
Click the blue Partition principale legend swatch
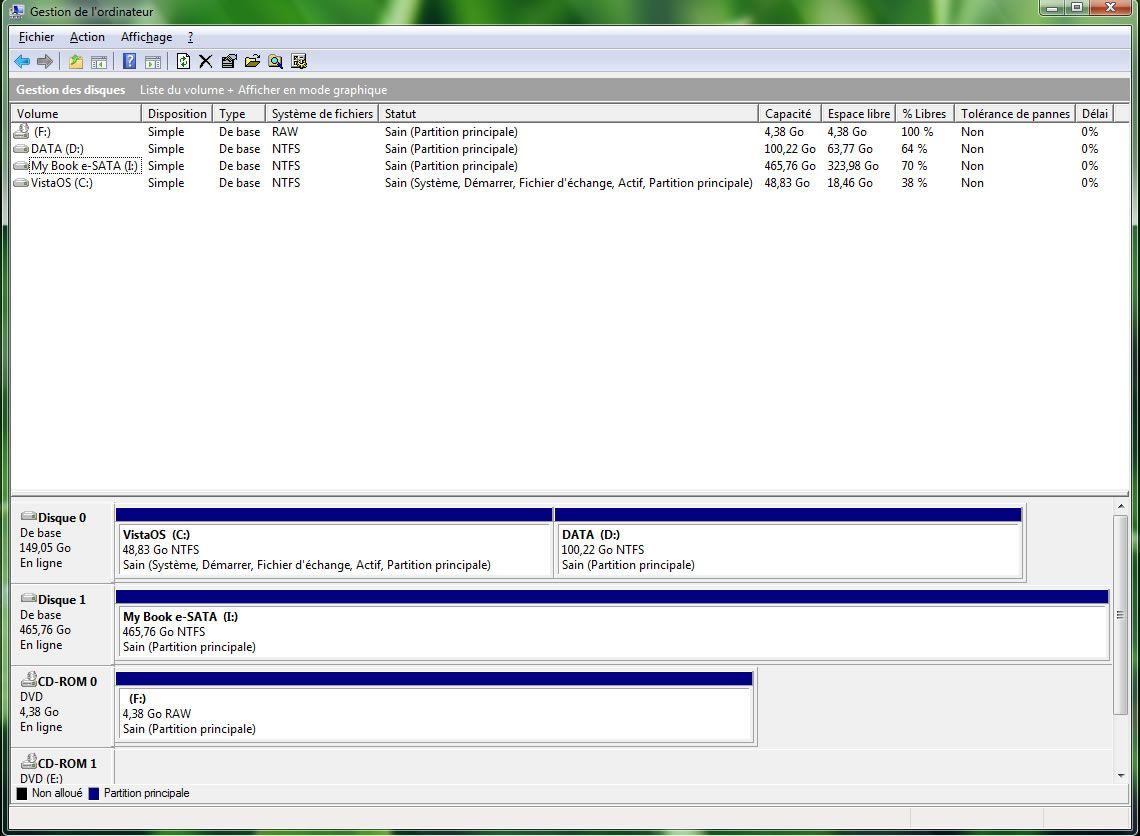pos(93,794)
